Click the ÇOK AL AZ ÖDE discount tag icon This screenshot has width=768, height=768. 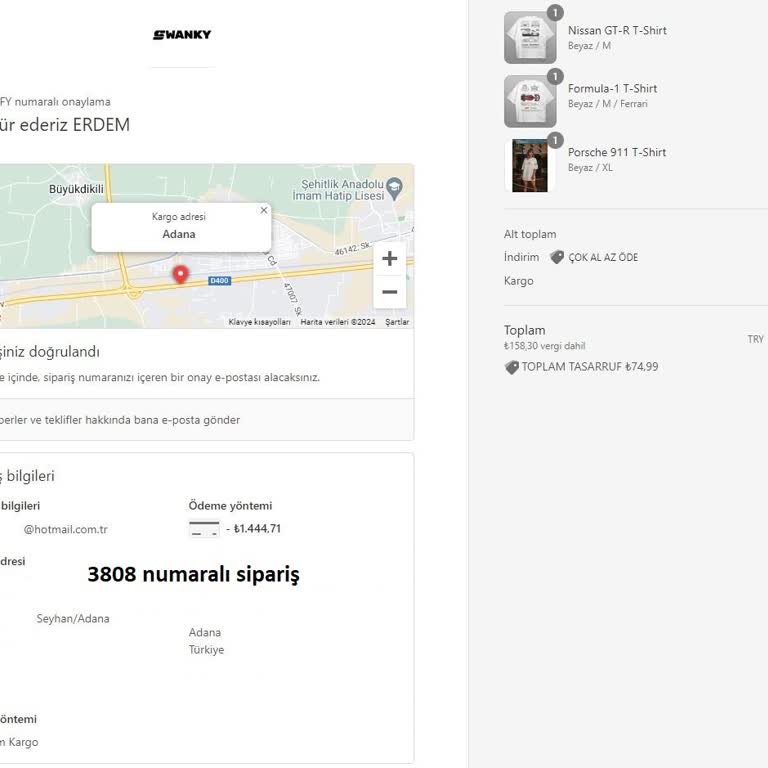[x=557, y=257]
